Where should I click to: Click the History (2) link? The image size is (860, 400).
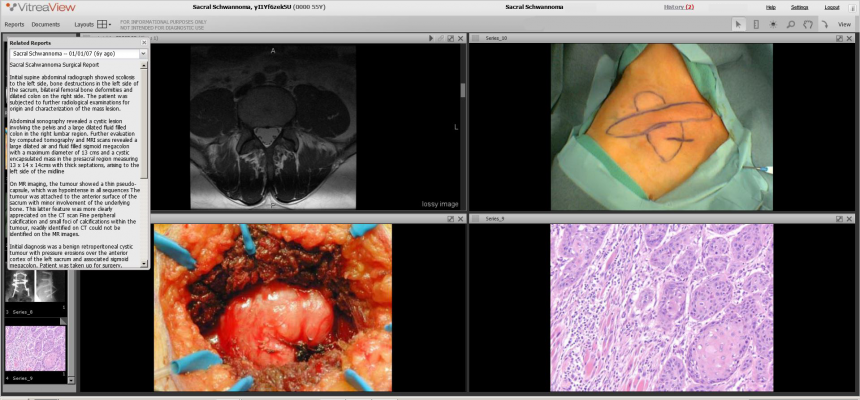[x=679, y=7]
